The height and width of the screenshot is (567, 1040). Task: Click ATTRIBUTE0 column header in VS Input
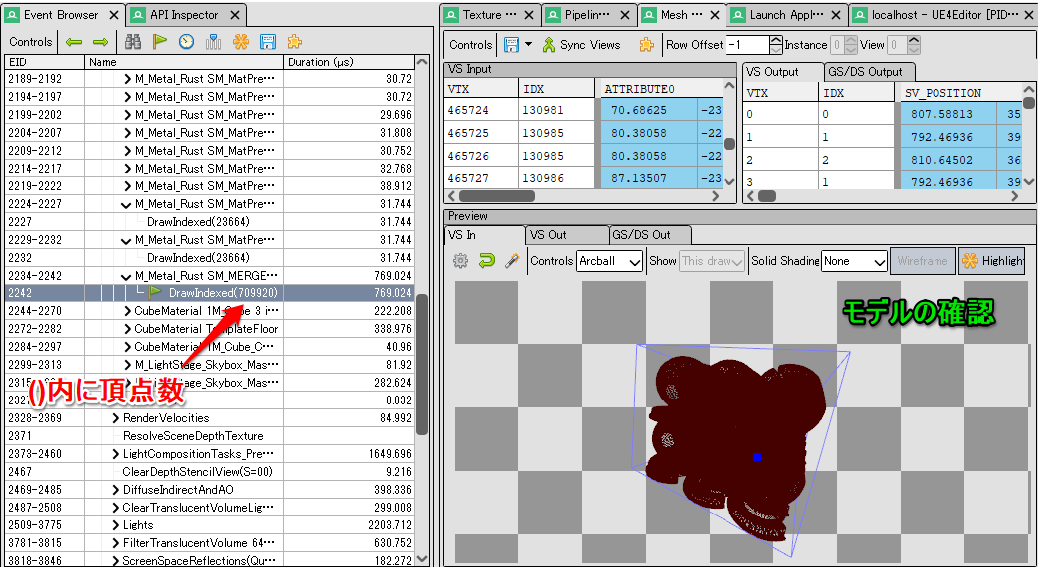click(663, 89)
